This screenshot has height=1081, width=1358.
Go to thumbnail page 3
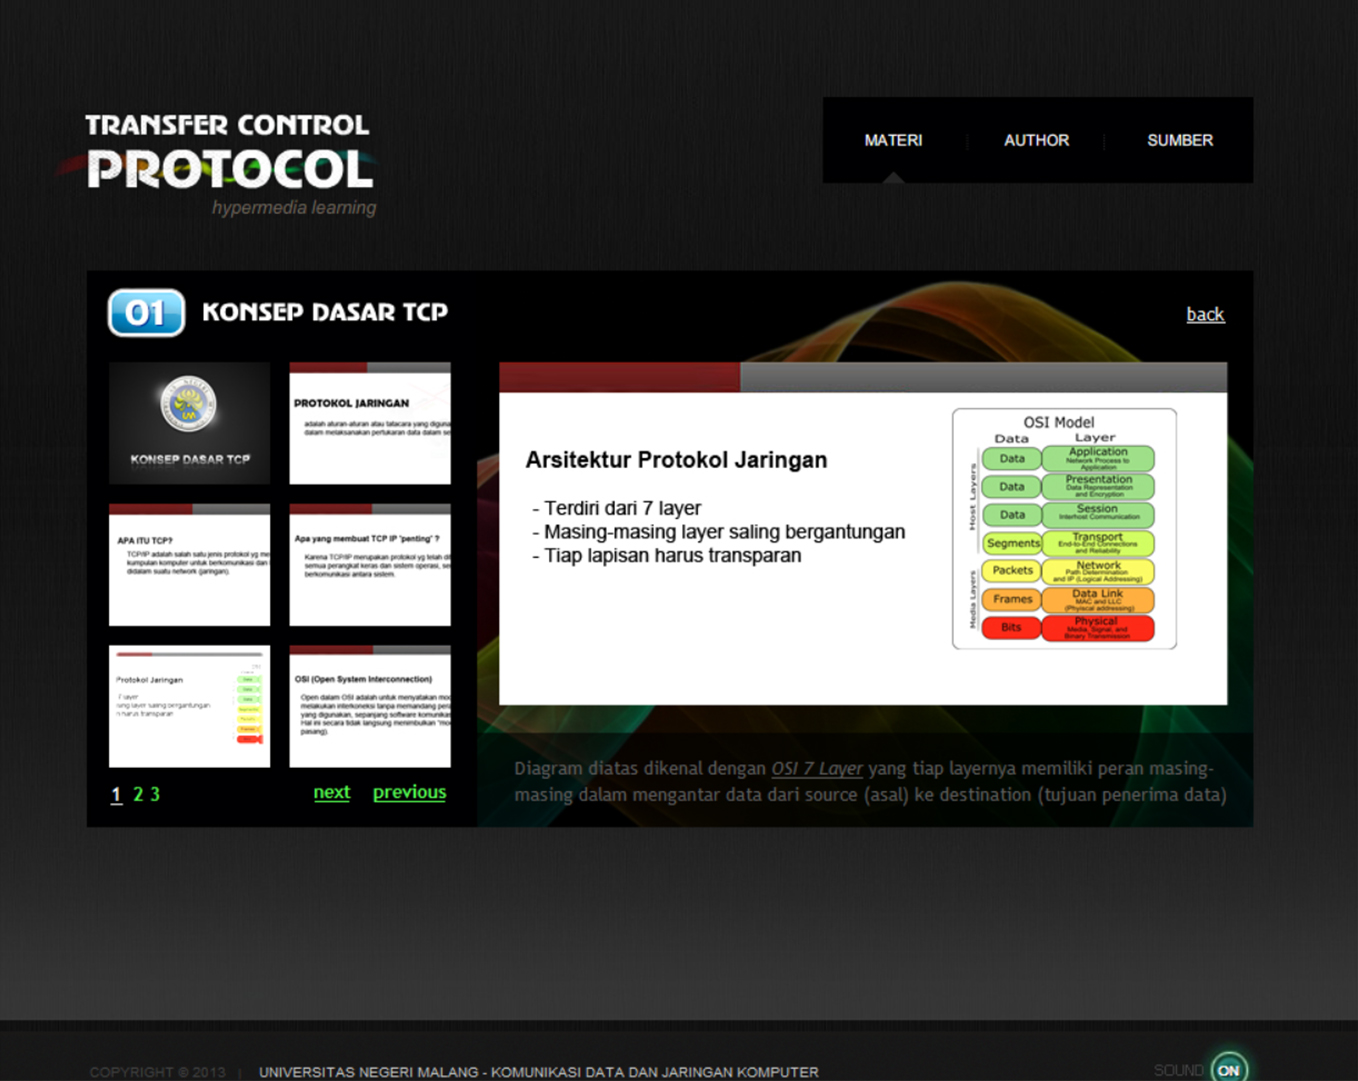coord(155,794)
